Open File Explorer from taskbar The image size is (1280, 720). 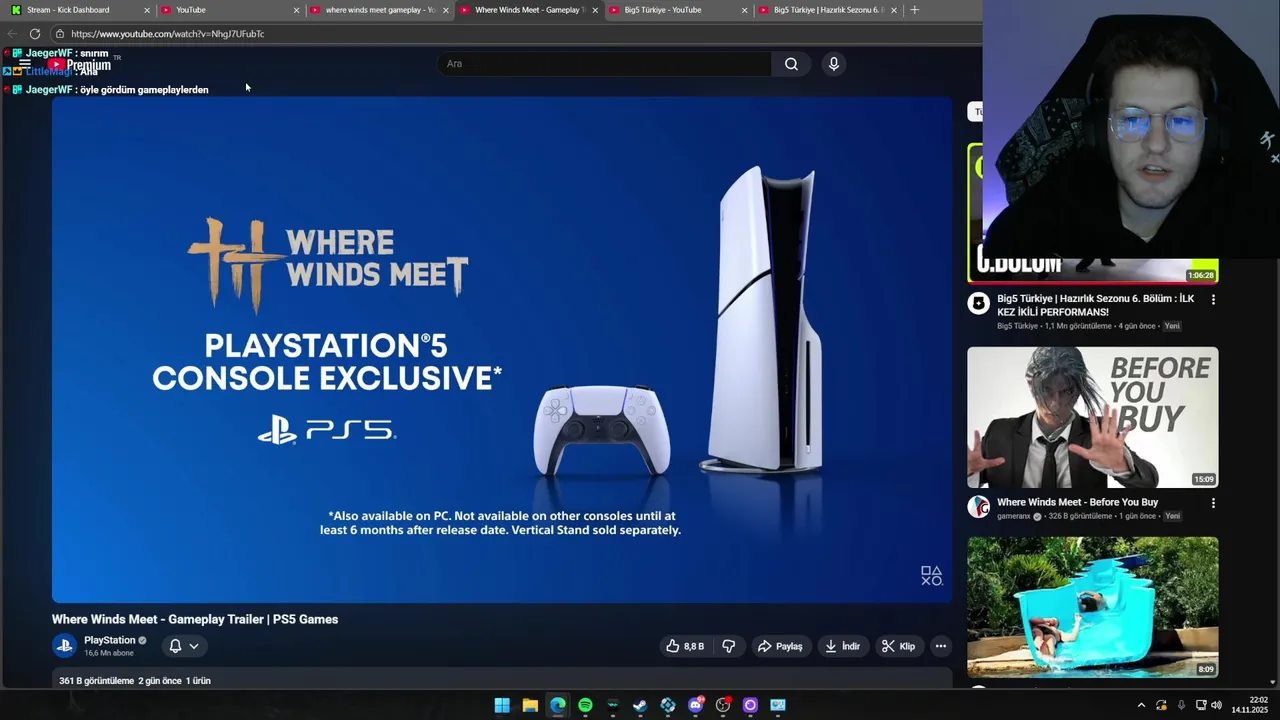530,705
